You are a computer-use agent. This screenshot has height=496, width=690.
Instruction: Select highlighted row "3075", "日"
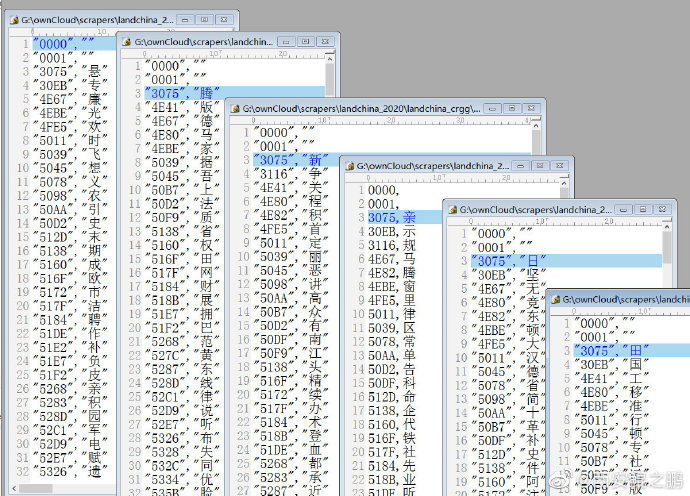pos(566,261)
